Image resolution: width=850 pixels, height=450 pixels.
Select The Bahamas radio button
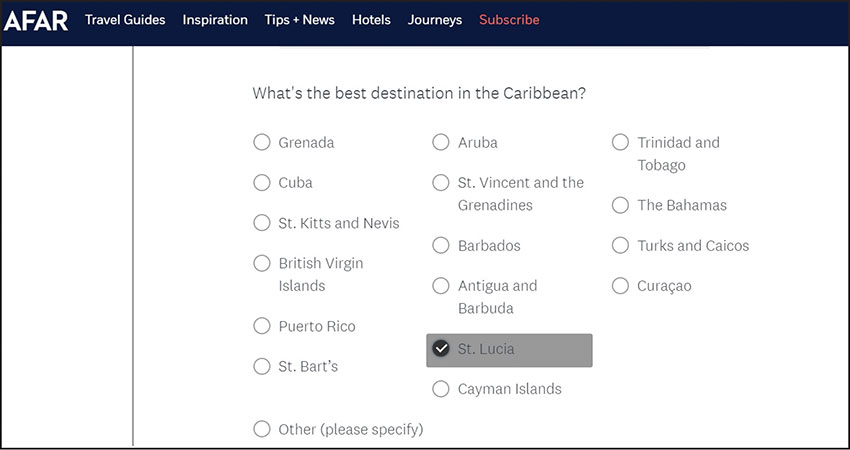(x=620, y=205)
